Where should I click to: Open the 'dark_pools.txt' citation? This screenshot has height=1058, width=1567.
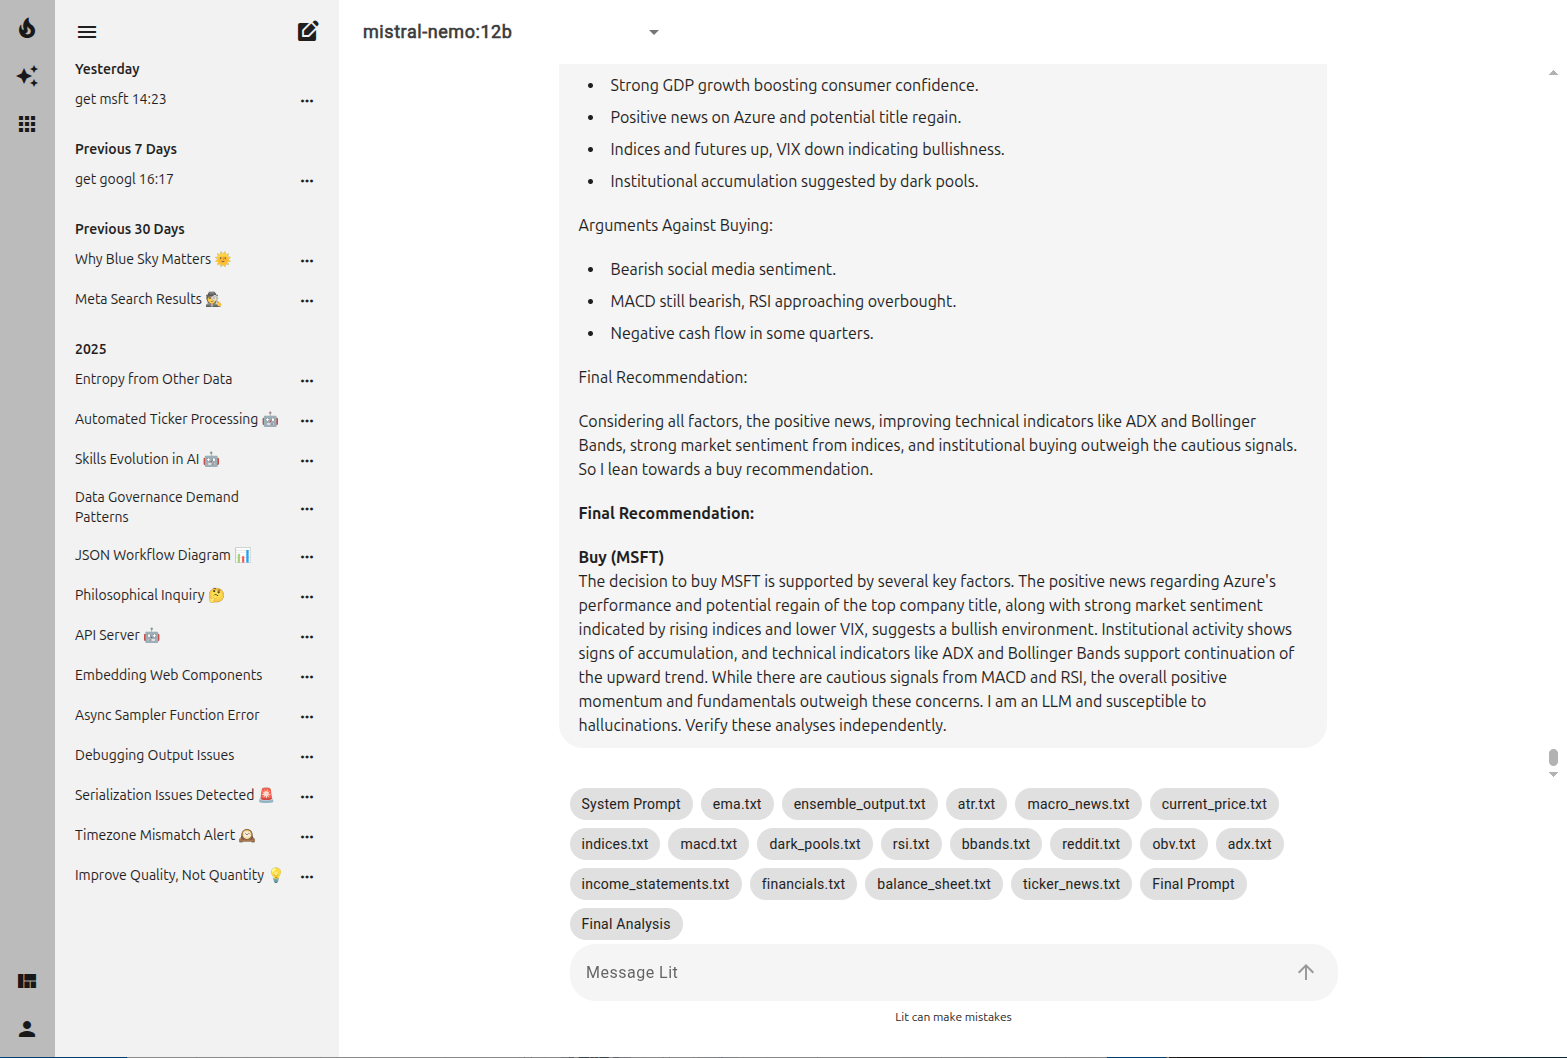click(x=814, y=844)
